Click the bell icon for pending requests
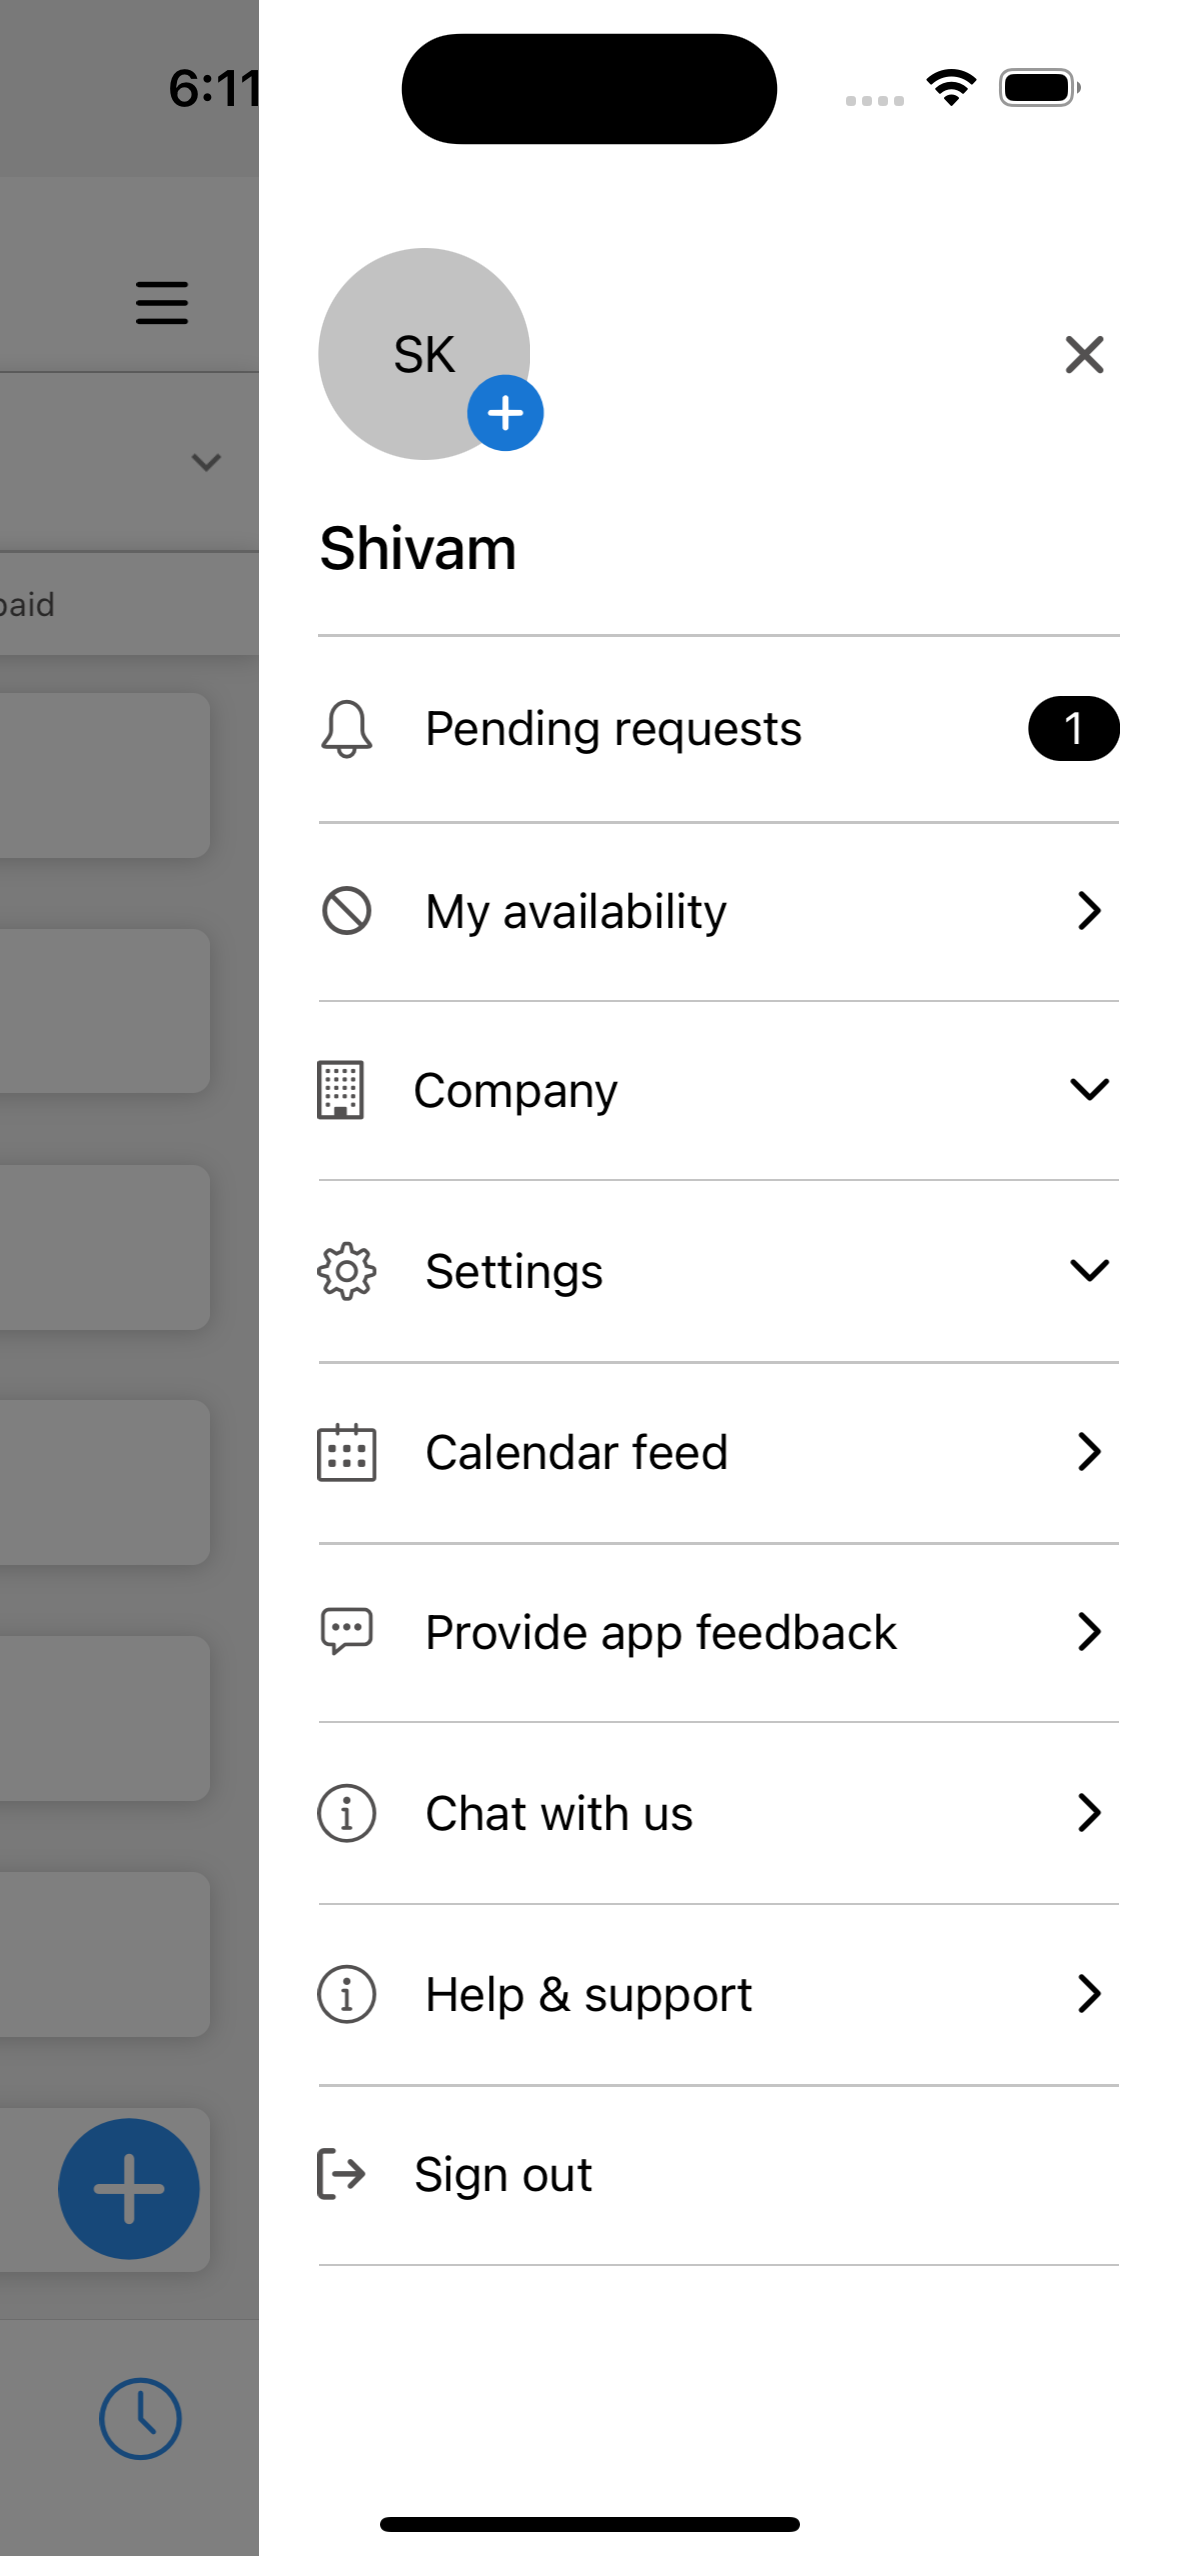 pos(346,728)
